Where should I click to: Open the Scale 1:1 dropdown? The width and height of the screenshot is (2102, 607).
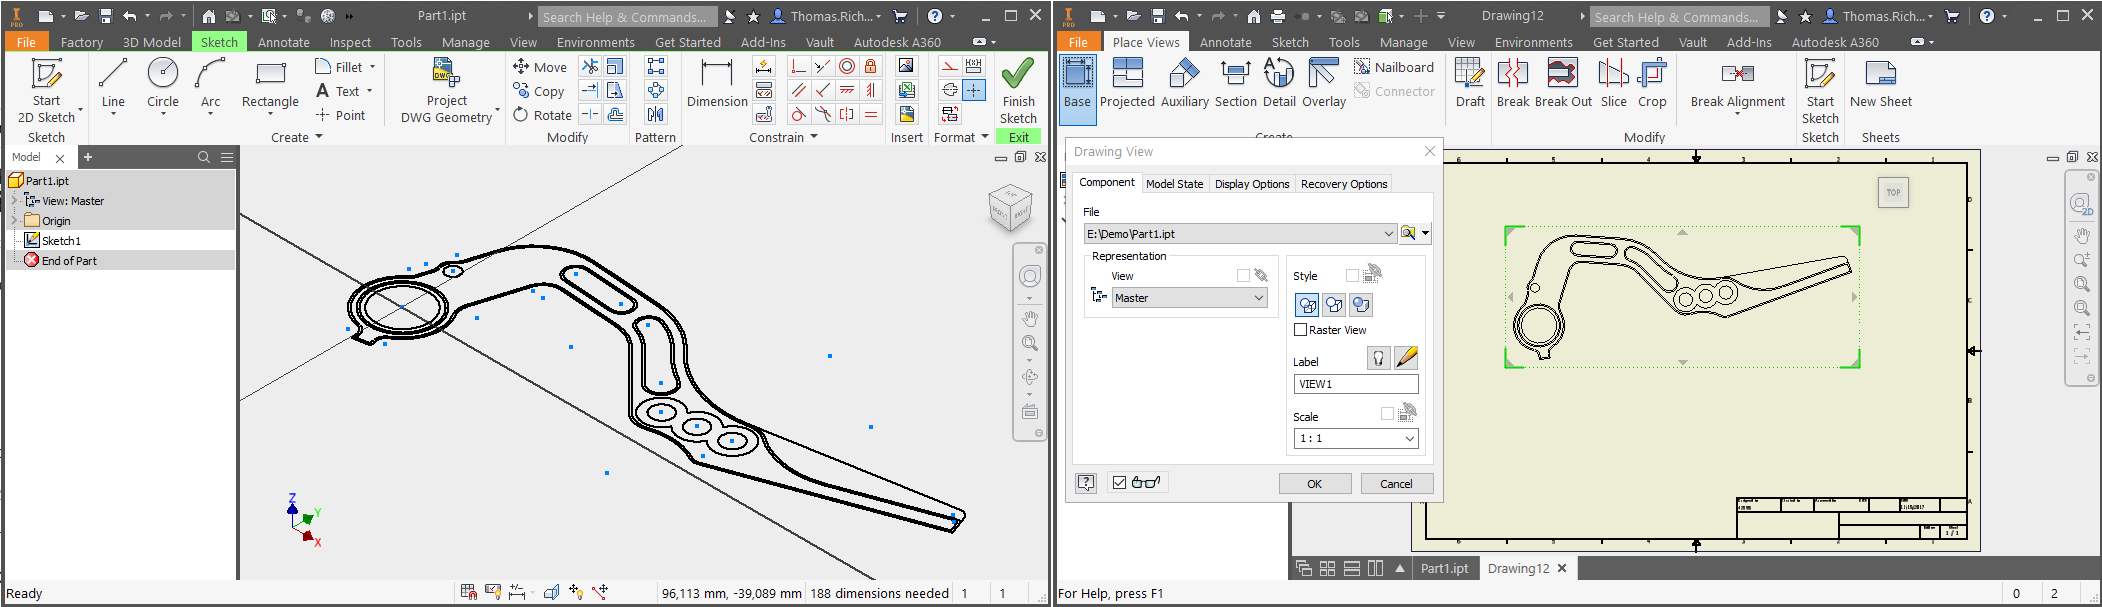pos(1409,439)
